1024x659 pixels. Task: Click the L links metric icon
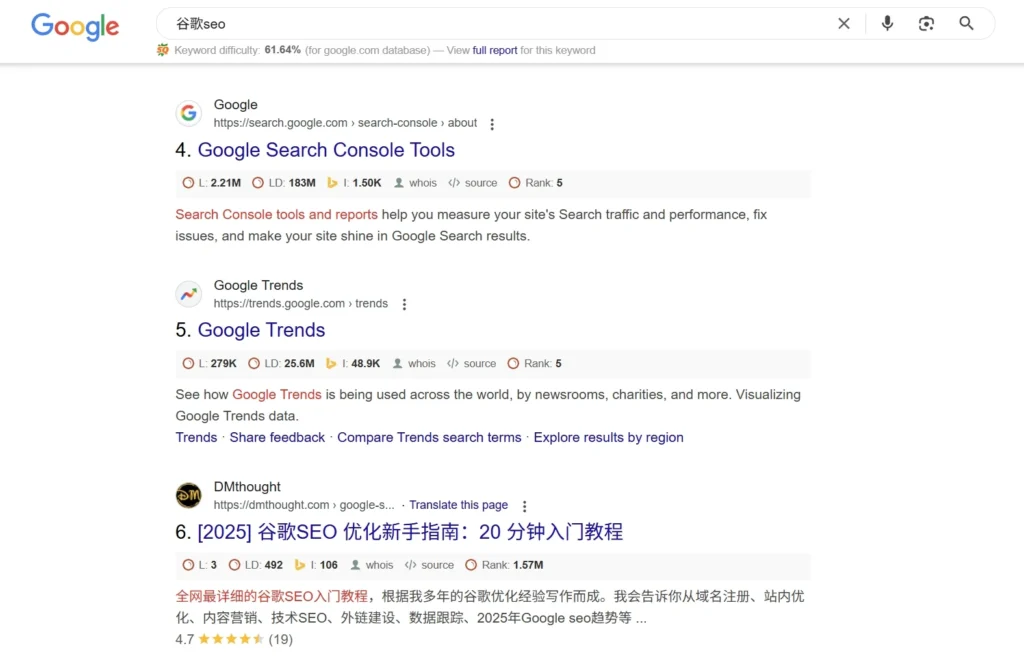coord(188,182)
